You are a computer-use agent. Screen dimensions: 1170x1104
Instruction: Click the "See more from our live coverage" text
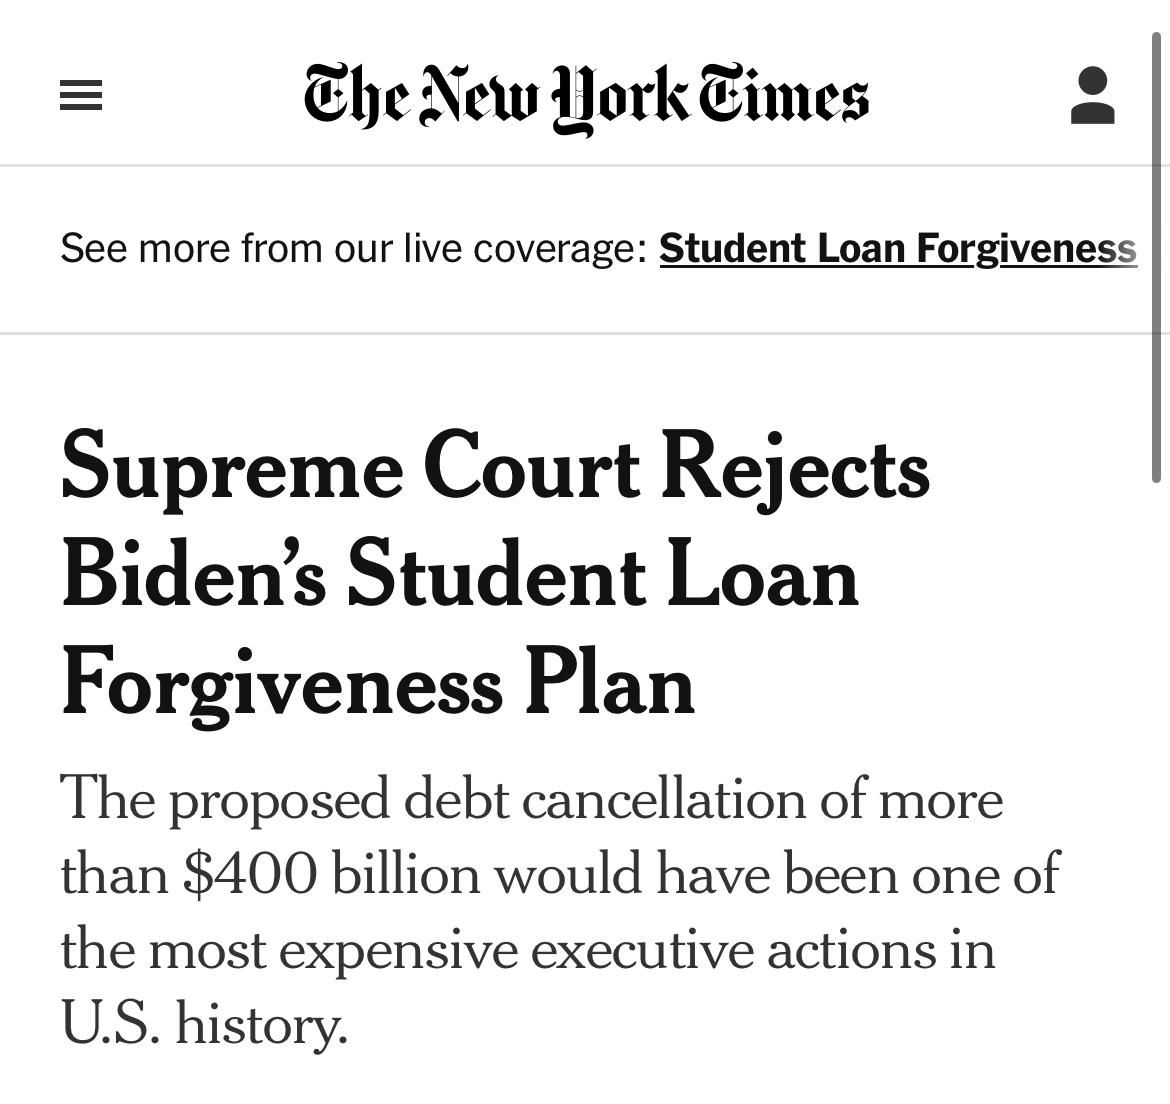point(354,248)
